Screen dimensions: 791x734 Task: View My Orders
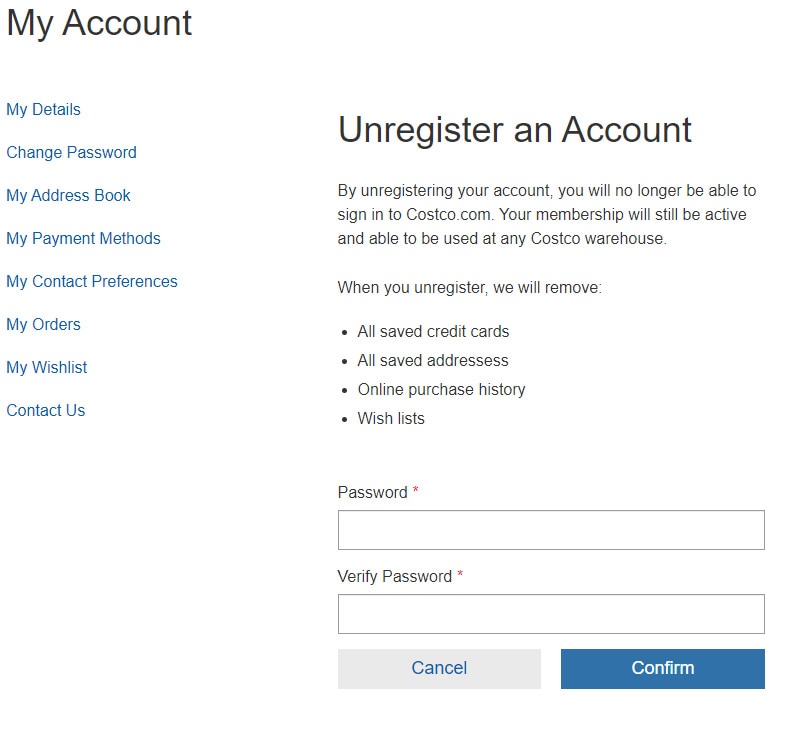pos(43,324)
